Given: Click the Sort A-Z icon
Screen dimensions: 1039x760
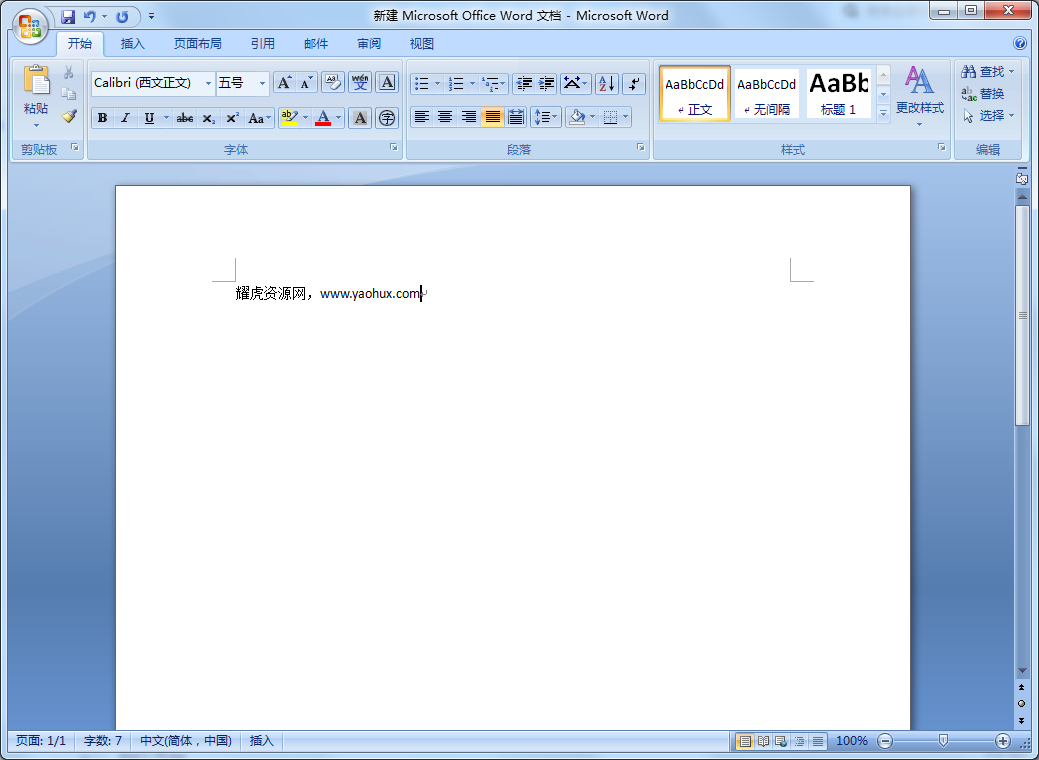Looking at the screenshot, I should [x=607, y=83].
